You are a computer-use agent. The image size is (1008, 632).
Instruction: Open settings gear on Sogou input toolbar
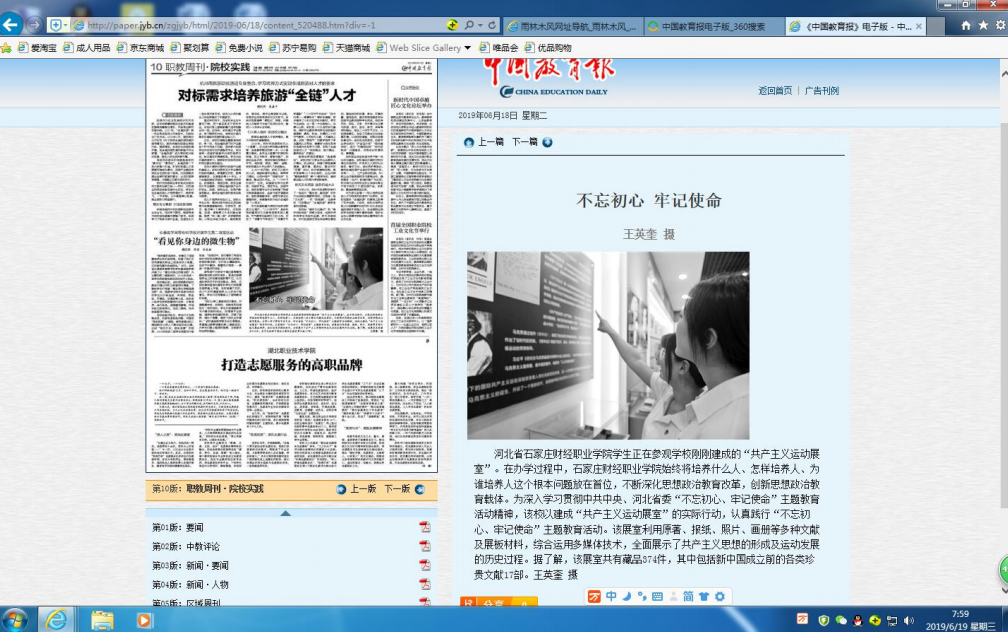tap(719, 597)
